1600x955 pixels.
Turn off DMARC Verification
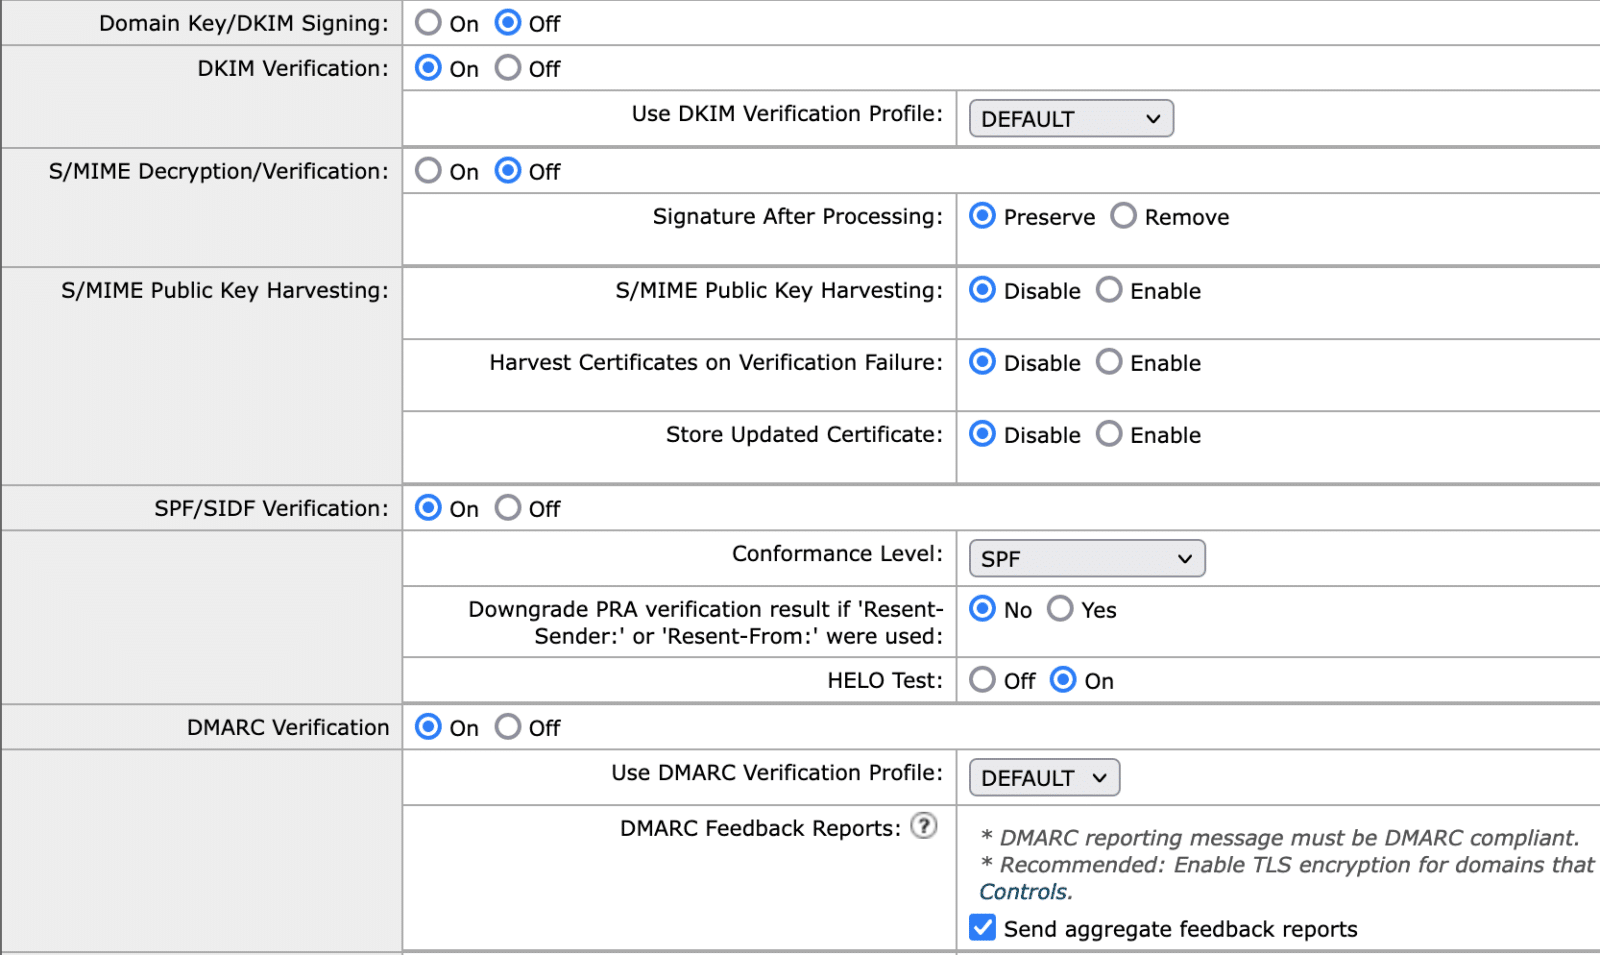508,727
